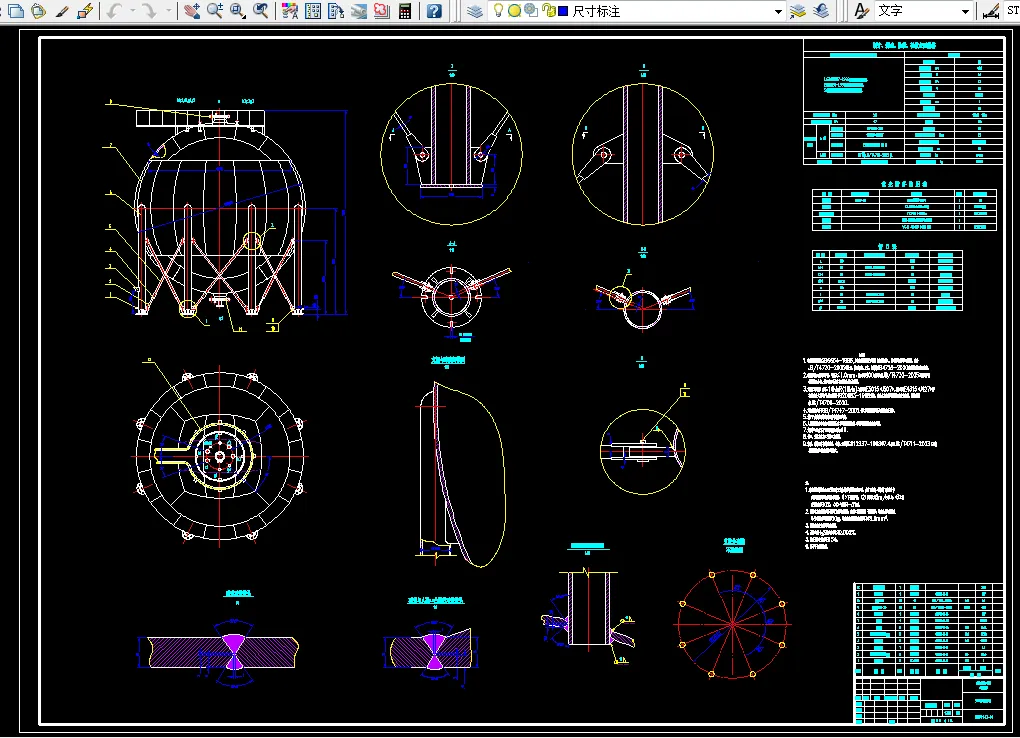The width and height of the screenshot is (1020, 738).
Task: Open the QuickCalc calculator
Action: click(x=405, y=11)
